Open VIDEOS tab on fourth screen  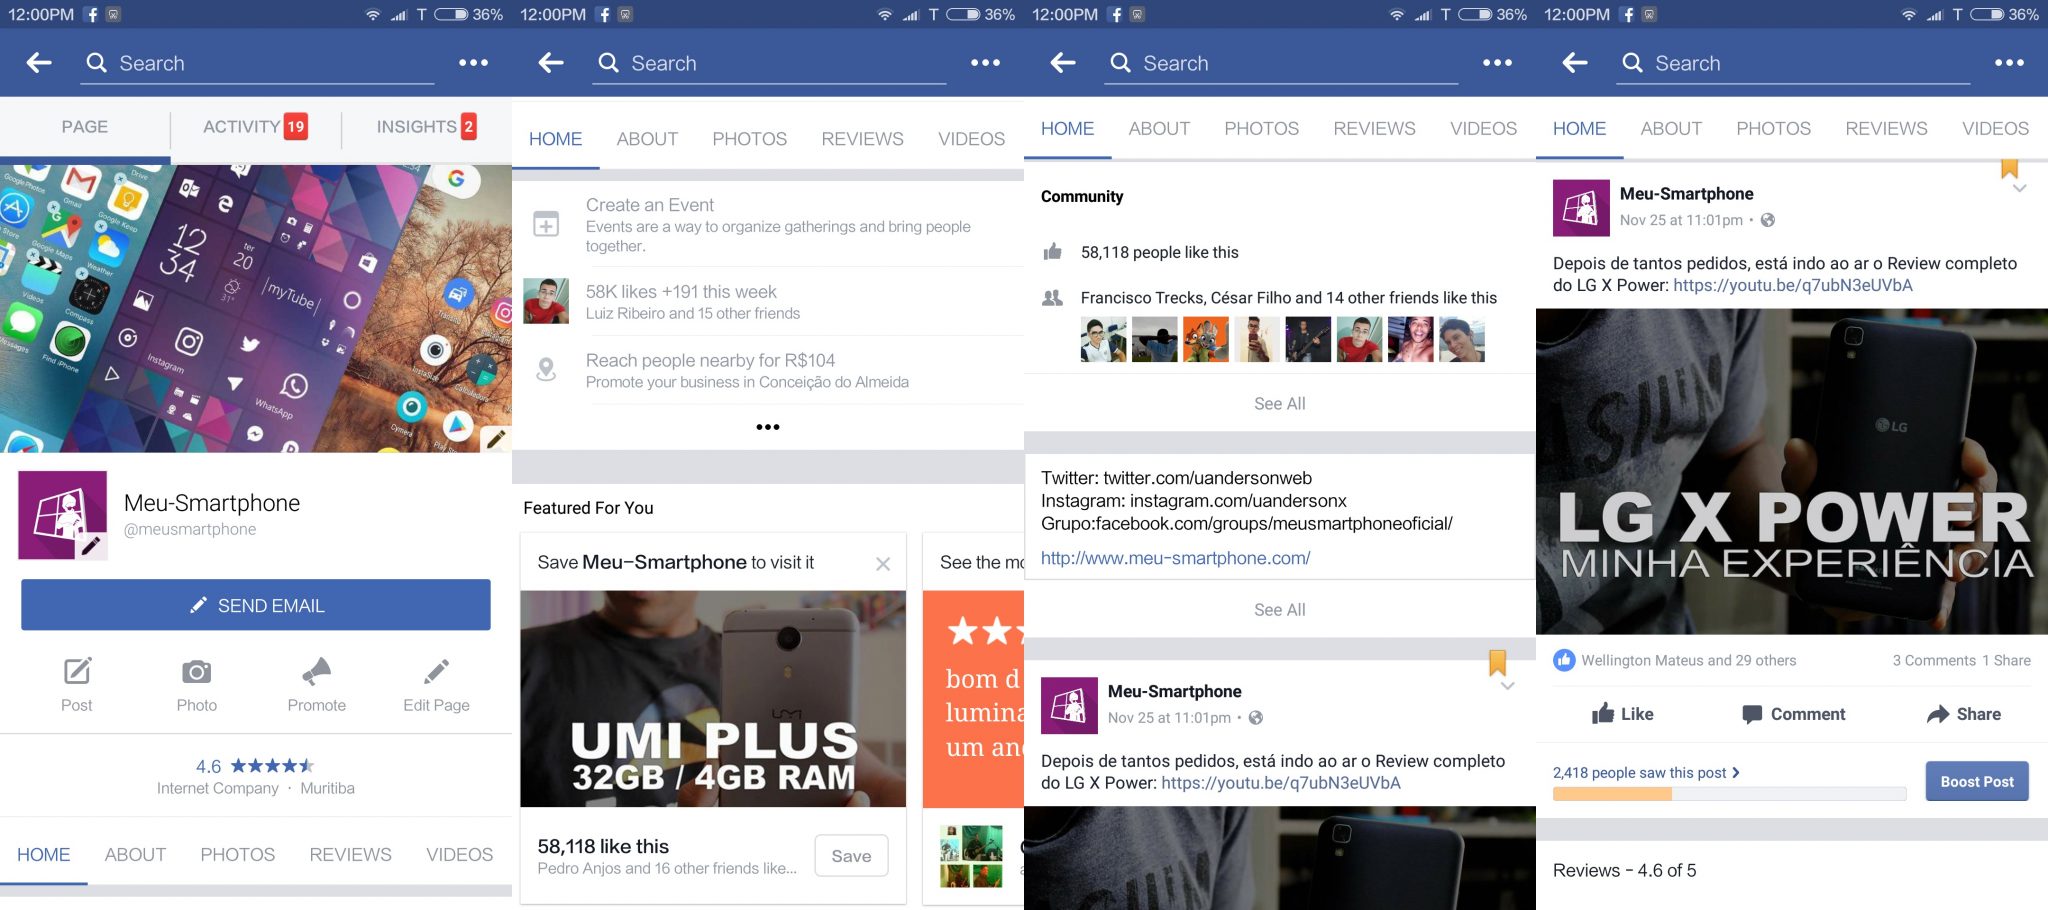1995,129
